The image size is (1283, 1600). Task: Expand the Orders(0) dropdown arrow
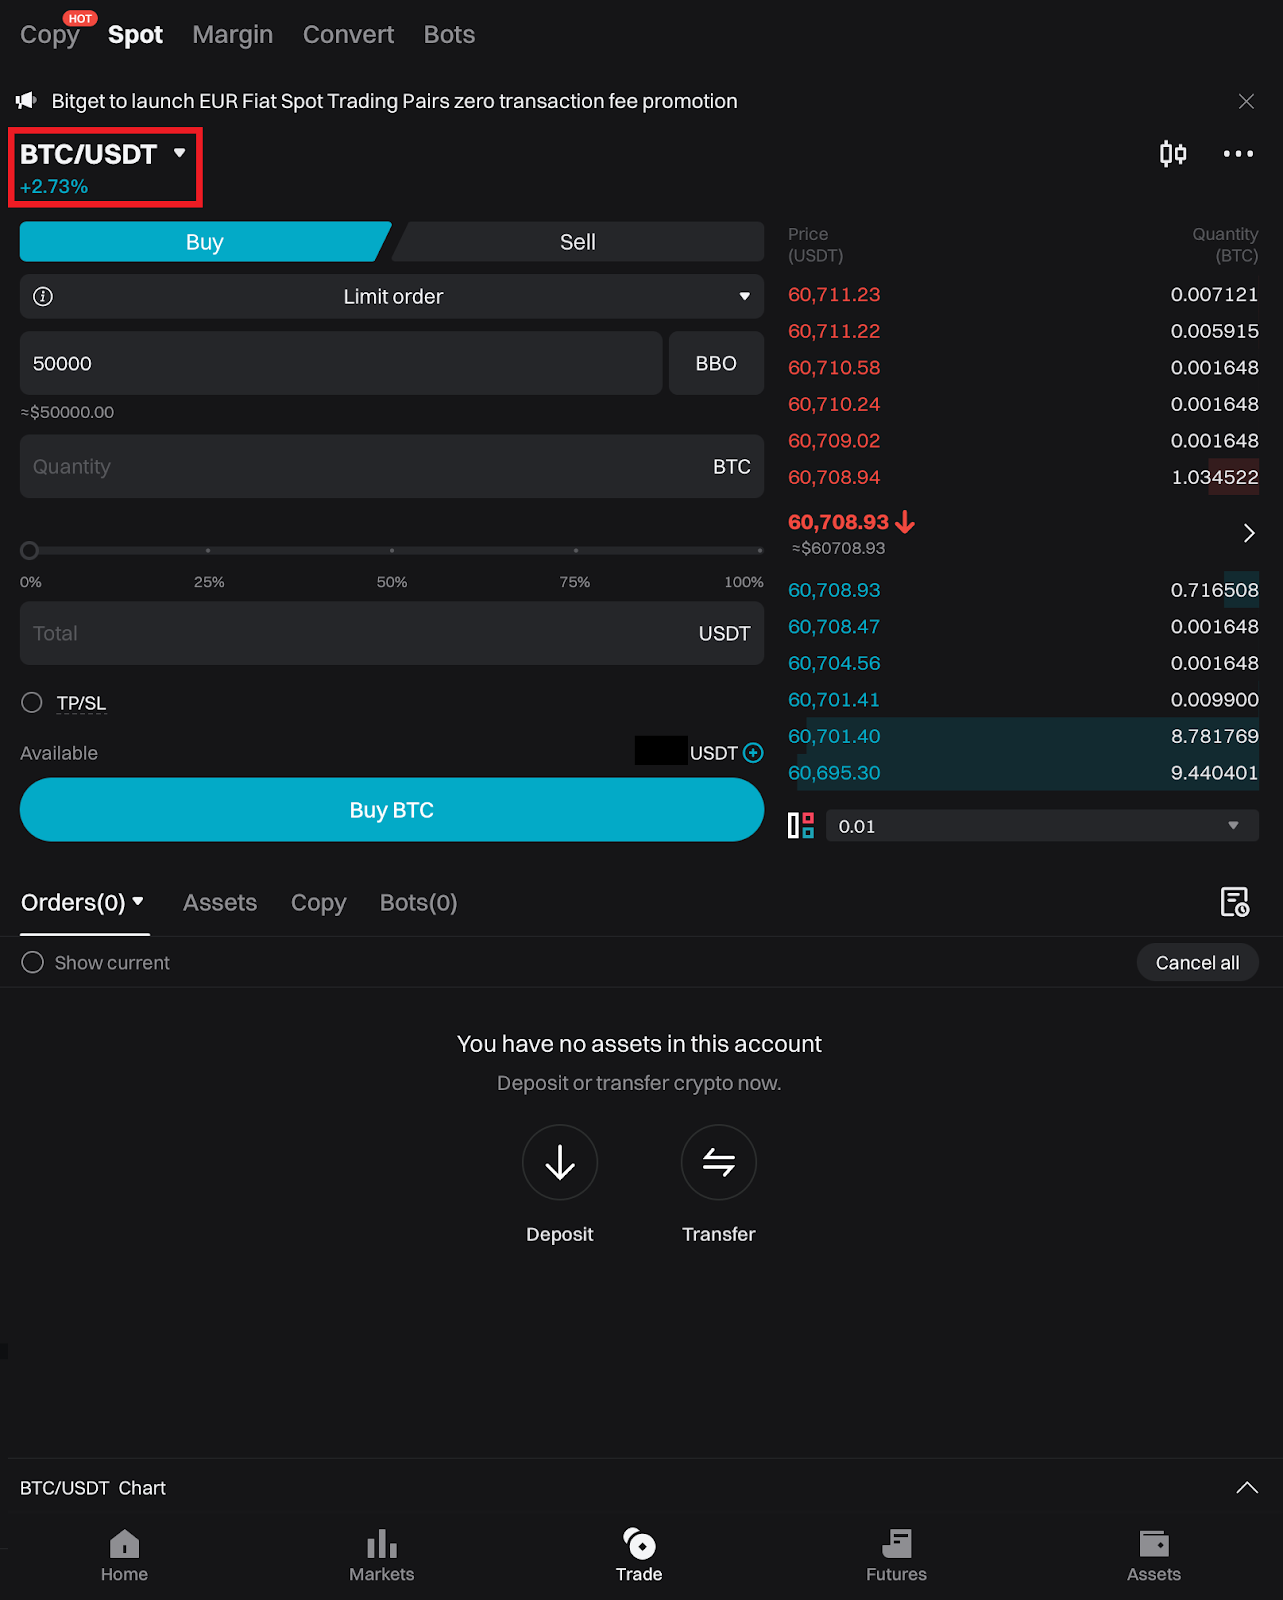(138, 901)
